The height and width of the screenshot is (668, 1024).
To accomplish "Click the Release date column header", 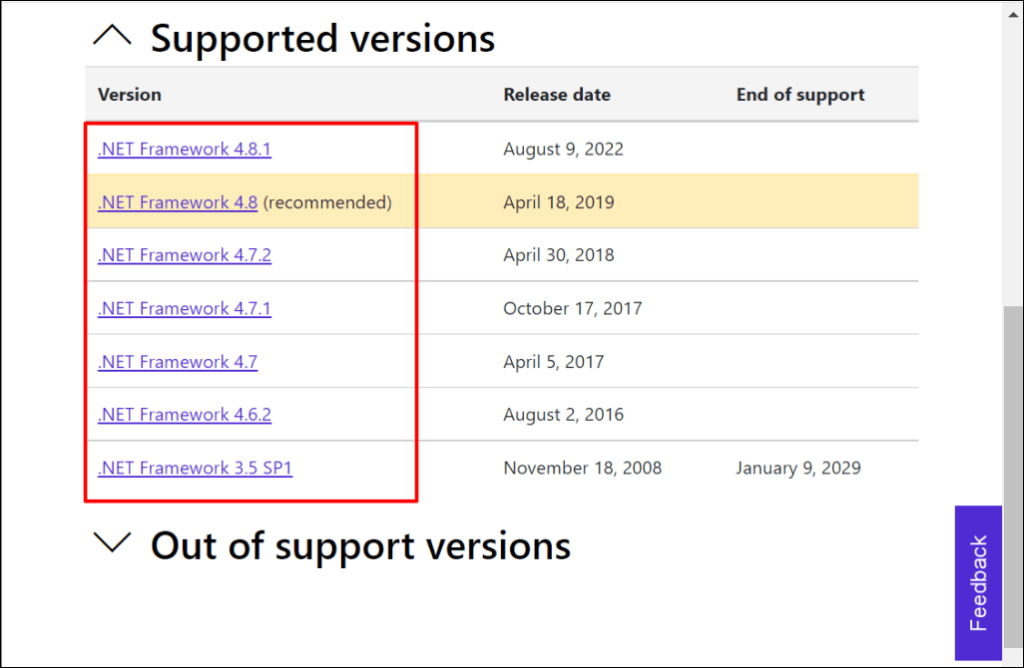I will [x=557, y=95].
